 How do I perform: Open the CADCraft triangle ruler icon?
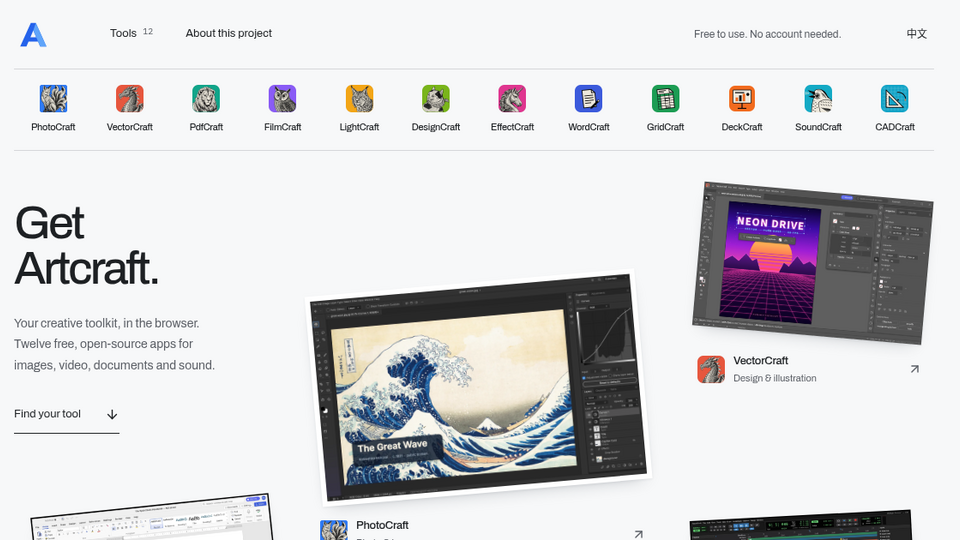pyautogui.click(x=895, y=99)
